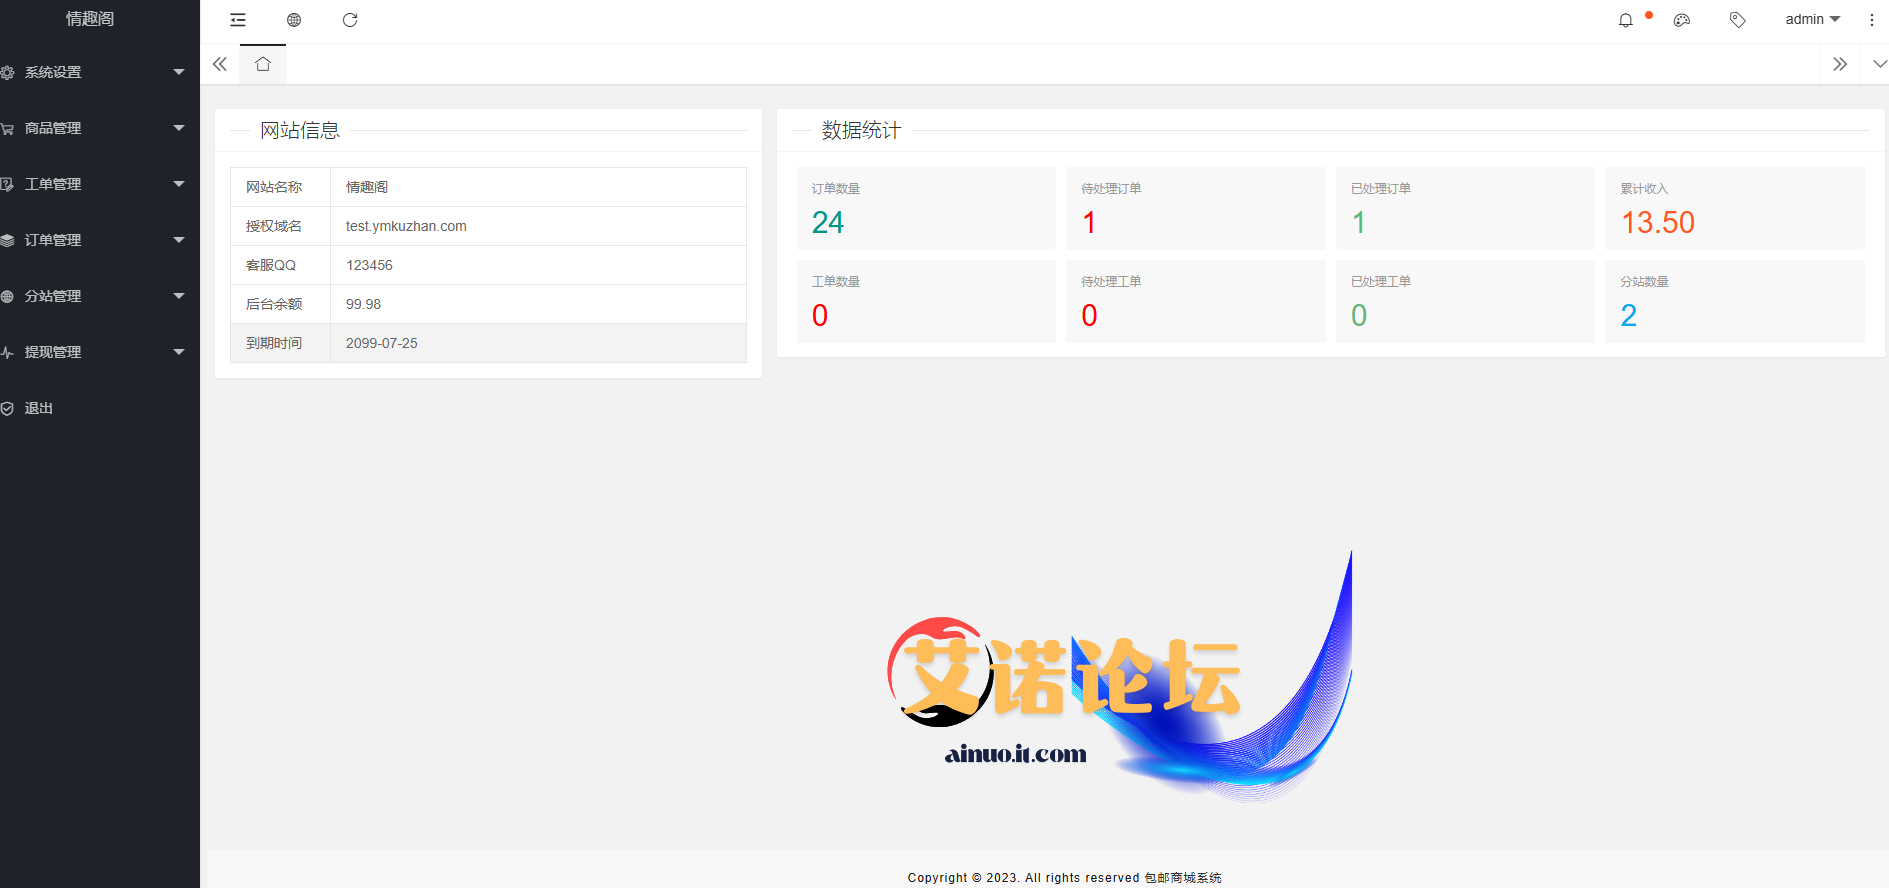Expand the 订单管理 menu arrow
1889x888 pixels.
[179, 240]
